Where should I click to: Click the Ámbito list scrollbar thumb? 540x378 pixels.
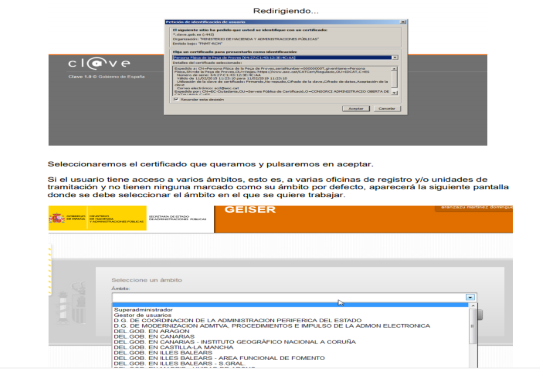[473, 326]
